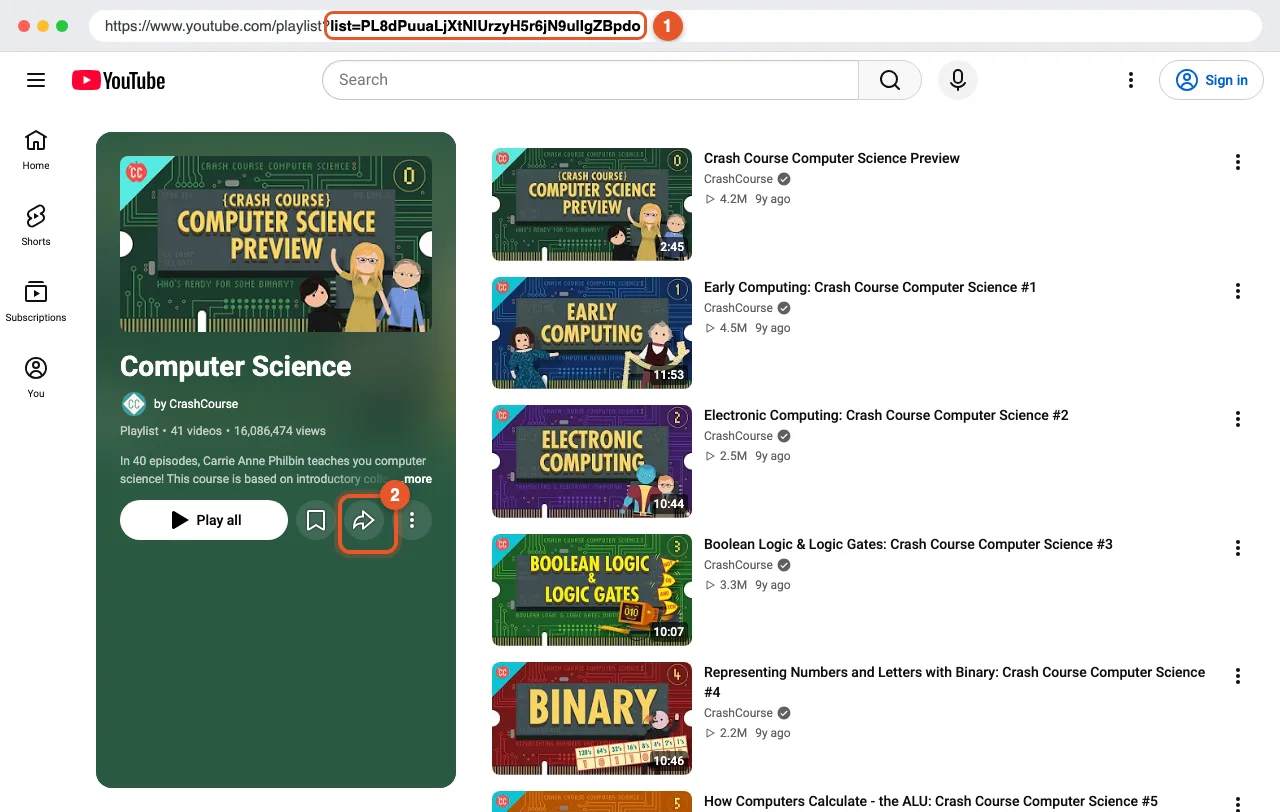Click 'How Computers Calculate - the ALU' title
Viewport: 1280px width, 812px height.
tap(931, 801)
